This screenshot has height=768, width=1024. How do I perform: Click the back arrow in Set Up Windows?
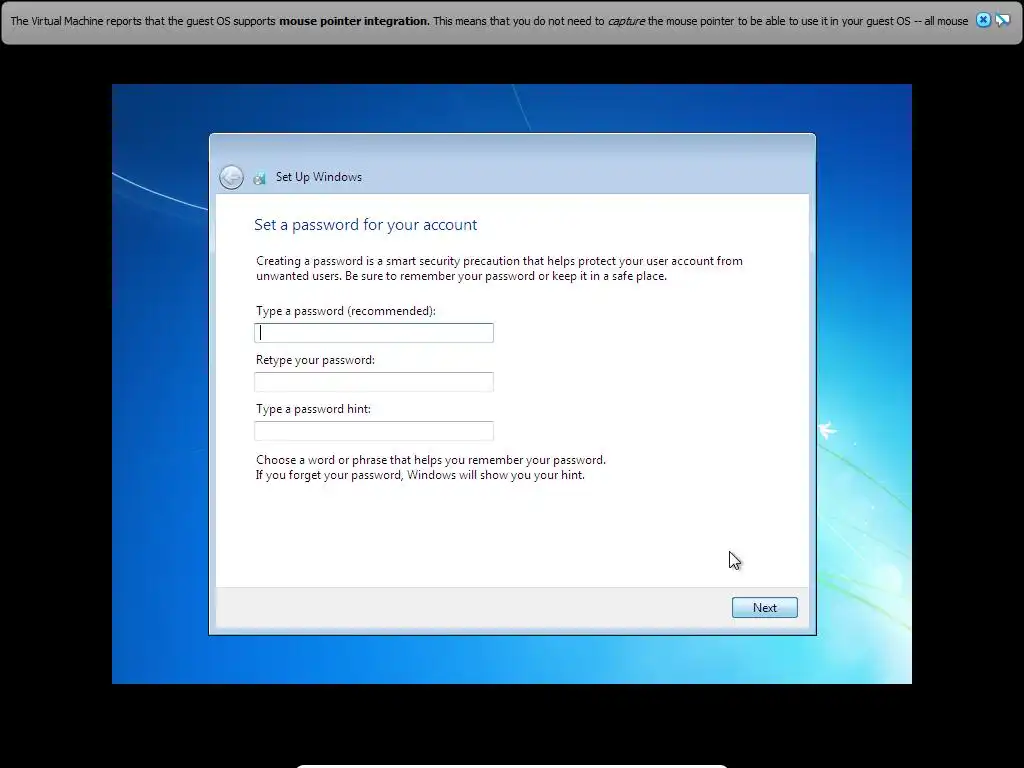click(x=231, y=177)
